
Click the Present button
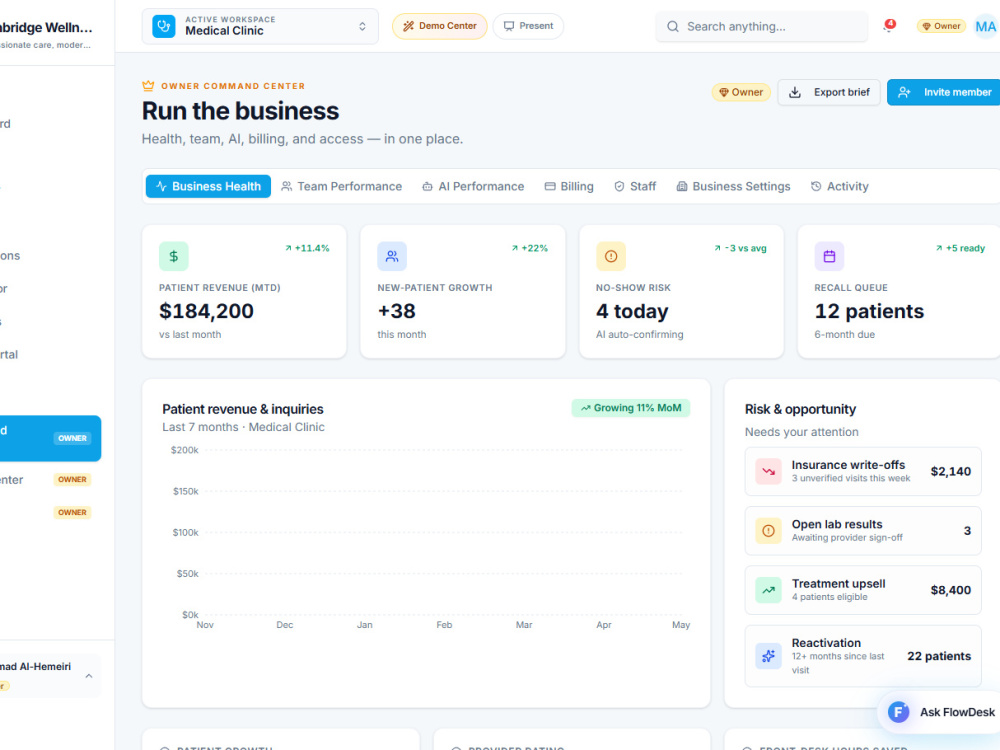pos(528,26)
